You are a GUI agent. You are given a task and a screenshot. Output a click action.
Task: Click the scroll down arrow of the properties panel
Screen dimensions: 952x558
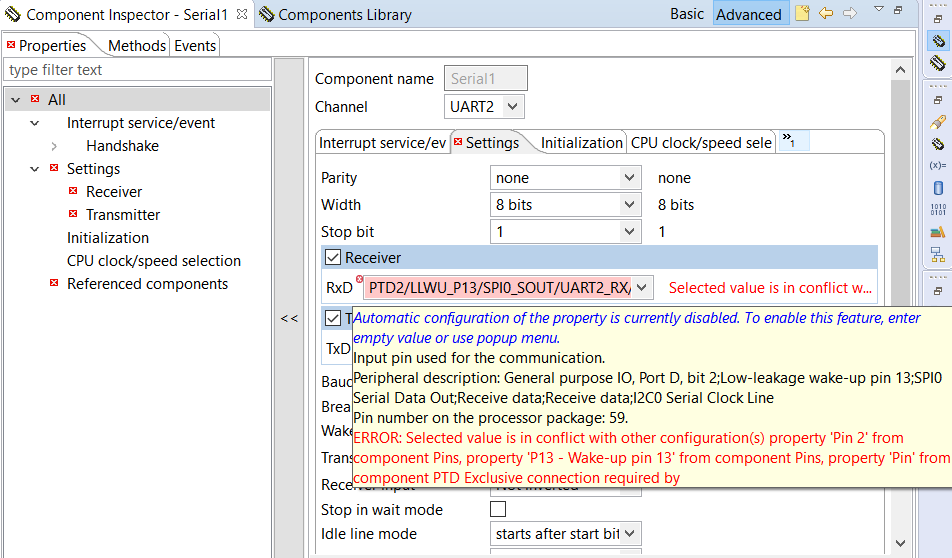[900, 543]
